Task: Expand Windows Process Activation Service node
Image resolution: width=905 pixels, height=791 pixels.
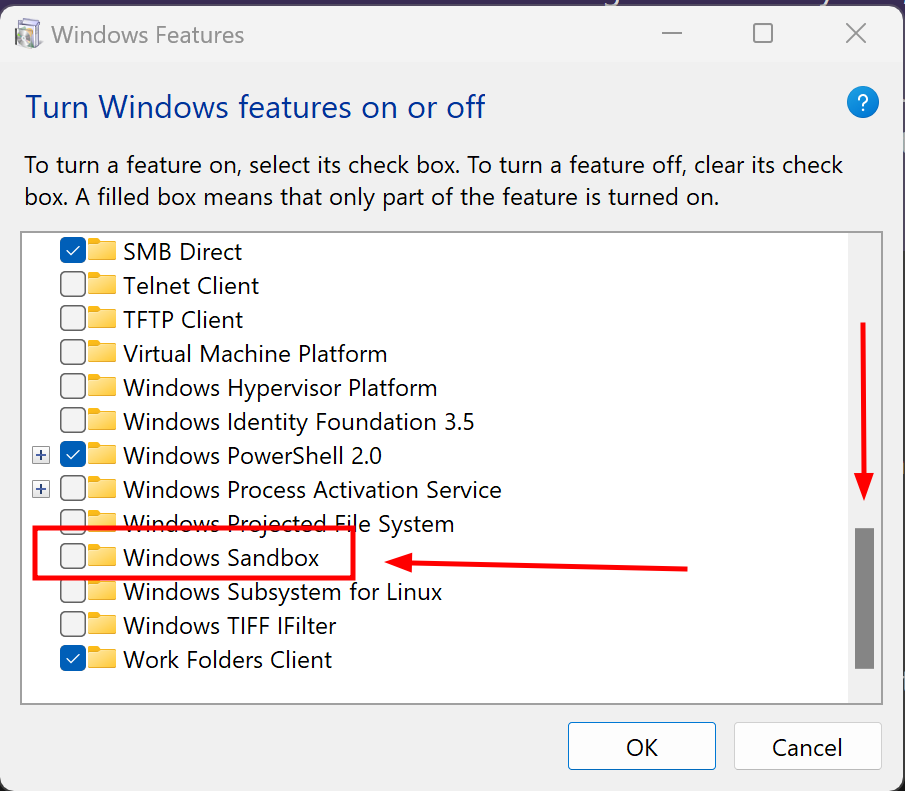Action: point(40,490)
